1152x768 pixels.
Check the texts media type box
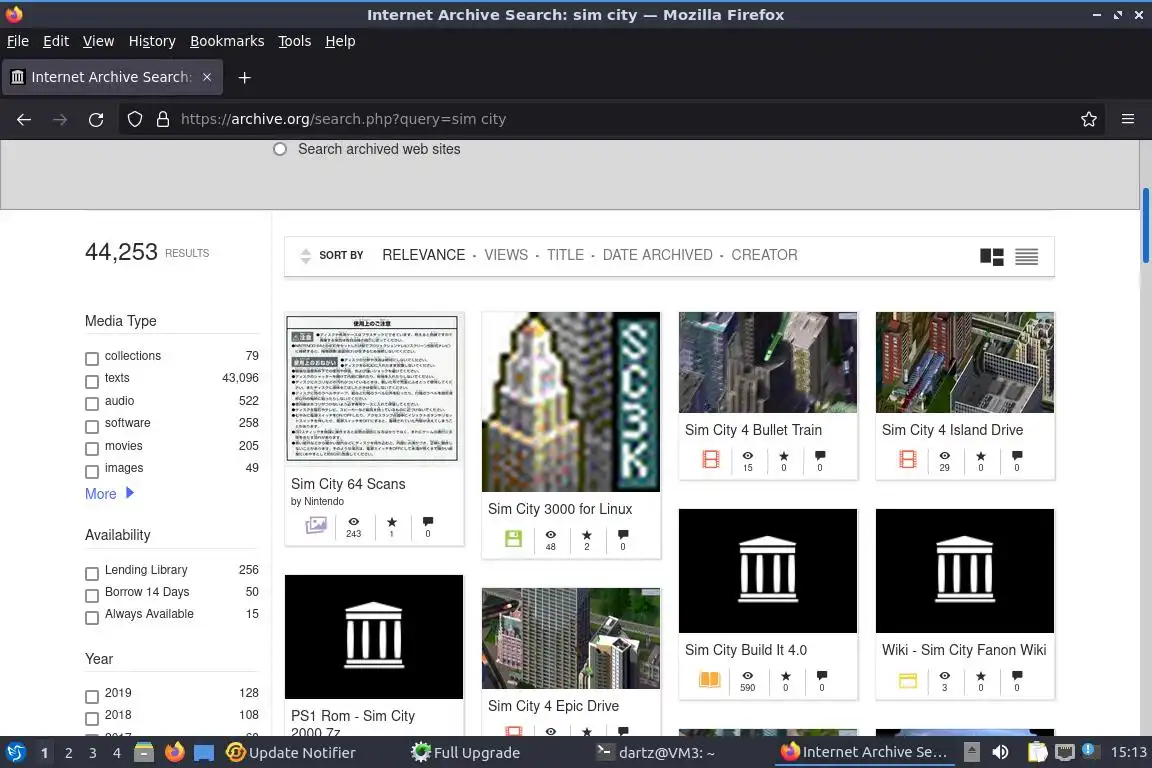tap(92, 381)
